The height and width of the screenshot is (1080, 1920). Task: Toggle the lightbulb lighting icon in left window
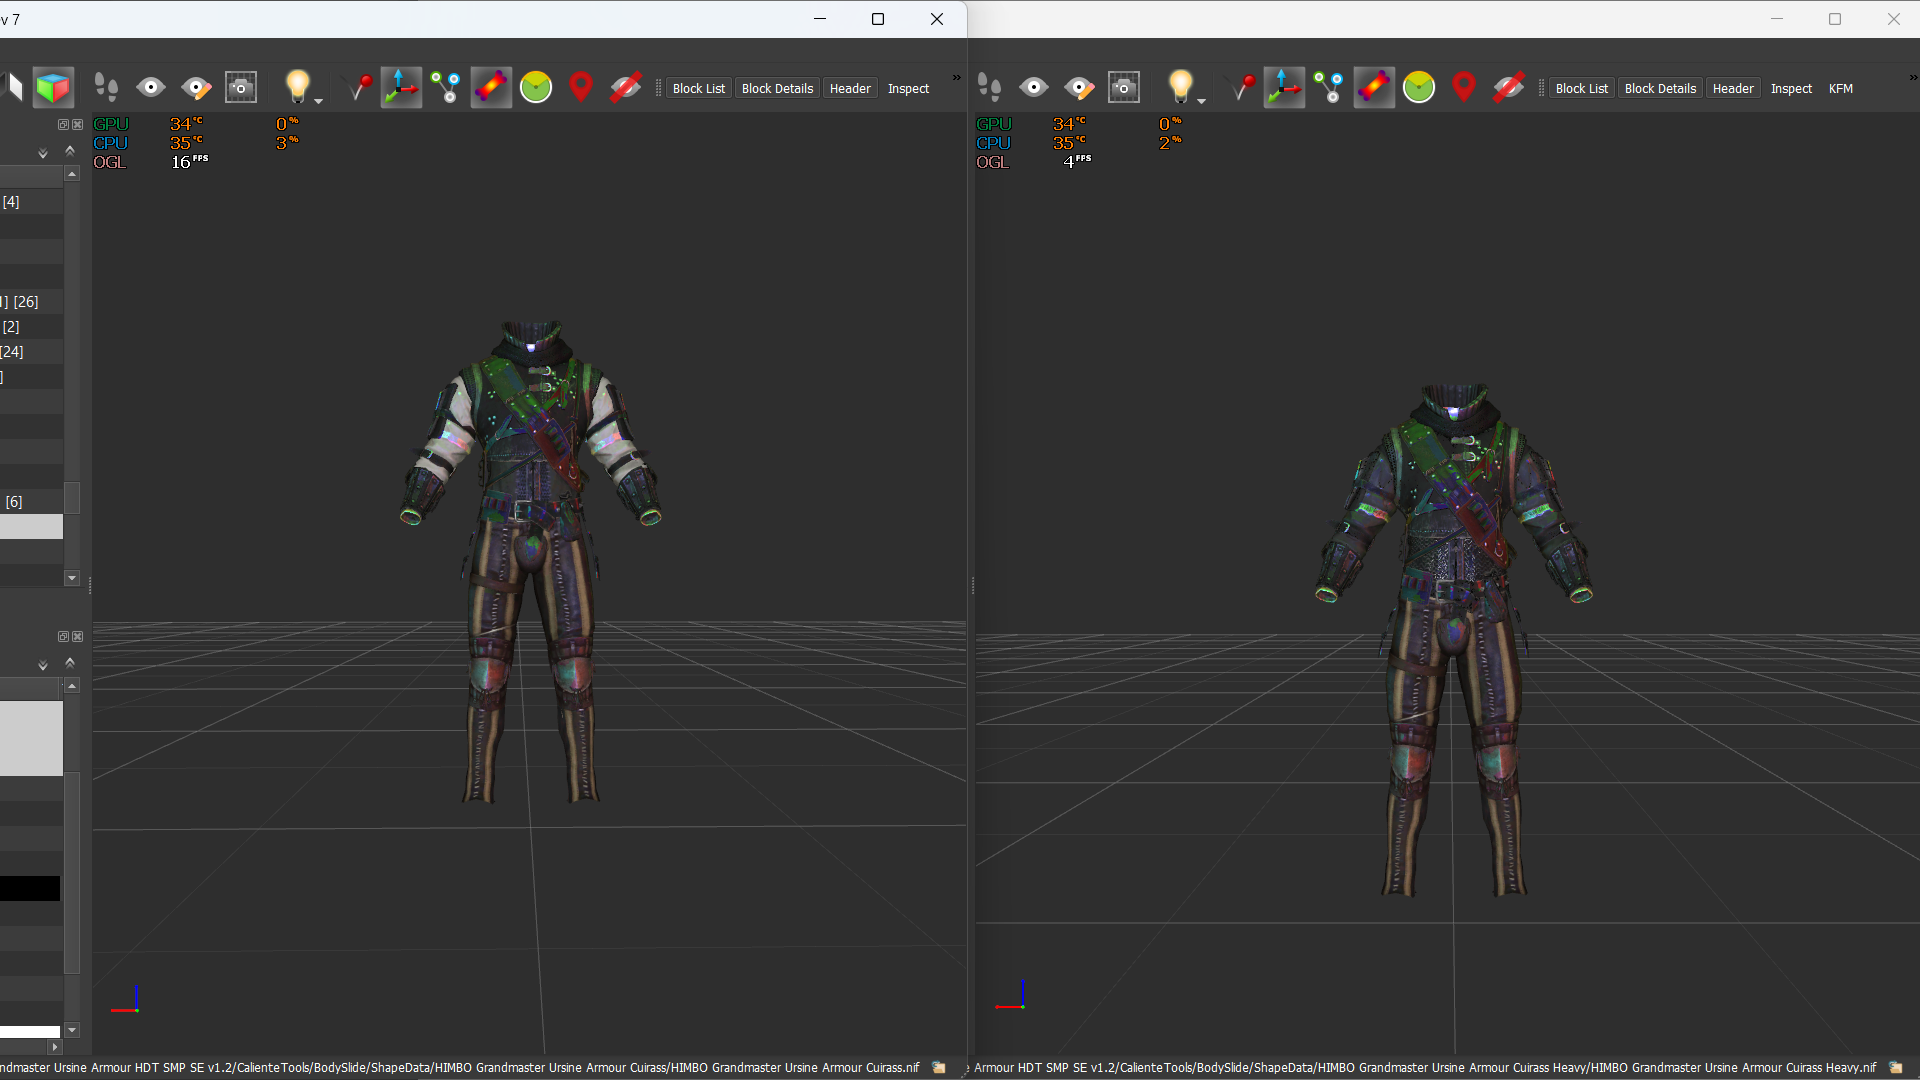coord(297,86)
